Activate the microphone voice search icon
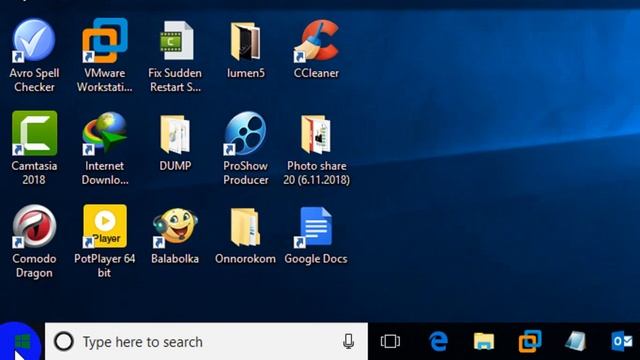This screenshot has width=640, height=360. [348, 341]
